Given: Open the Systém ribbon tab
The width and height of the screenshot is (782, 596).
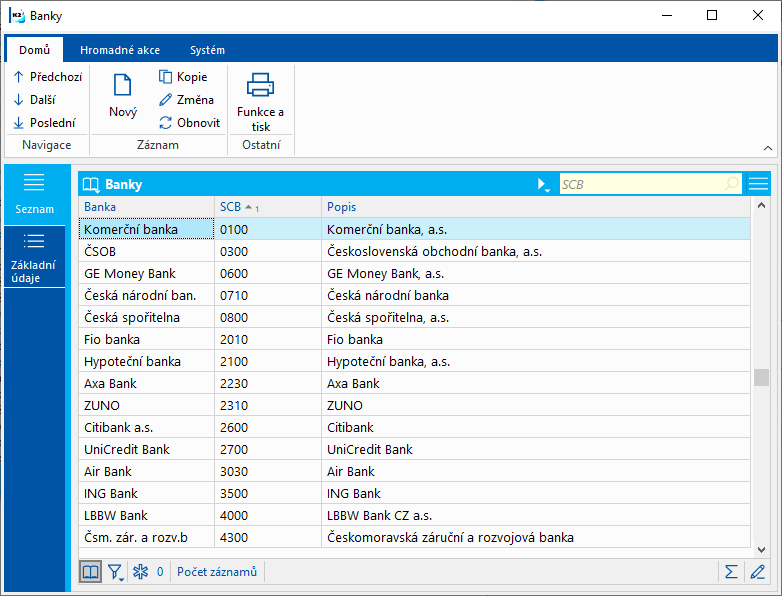Looking at the screenshot, I should (207, 50).
